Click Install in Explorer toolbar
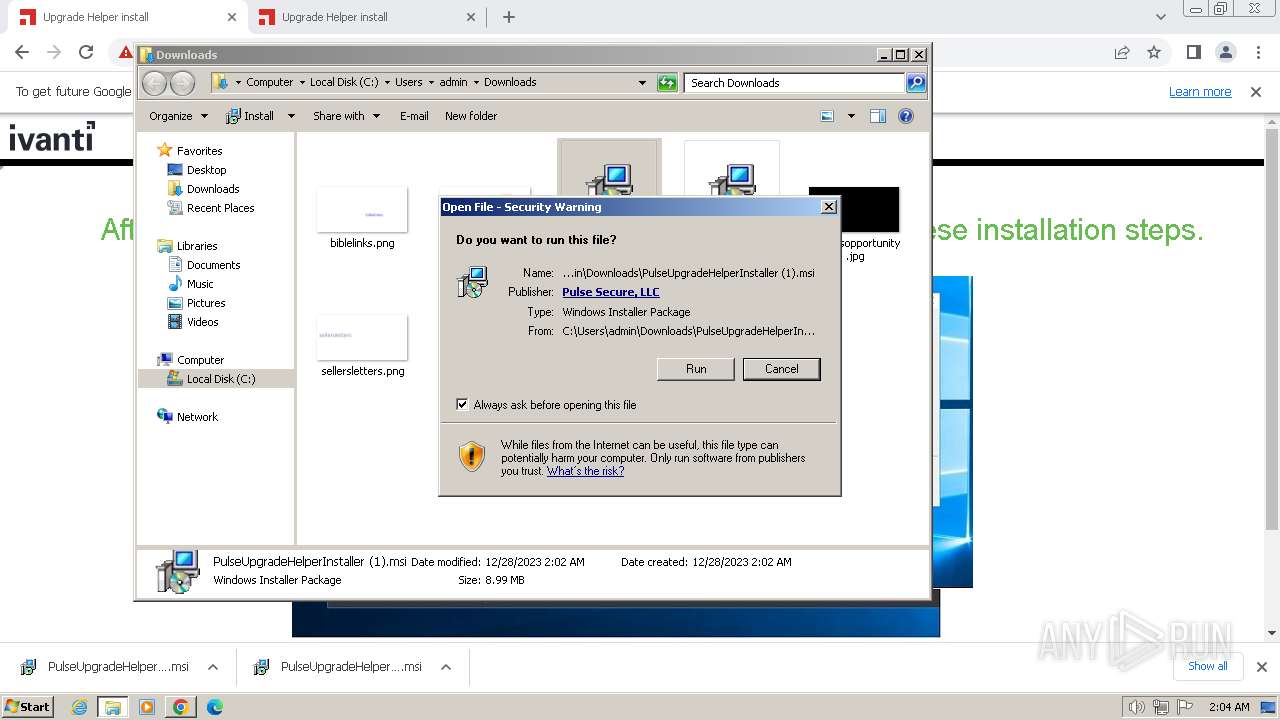1280x720 pixels. (250, 116)
